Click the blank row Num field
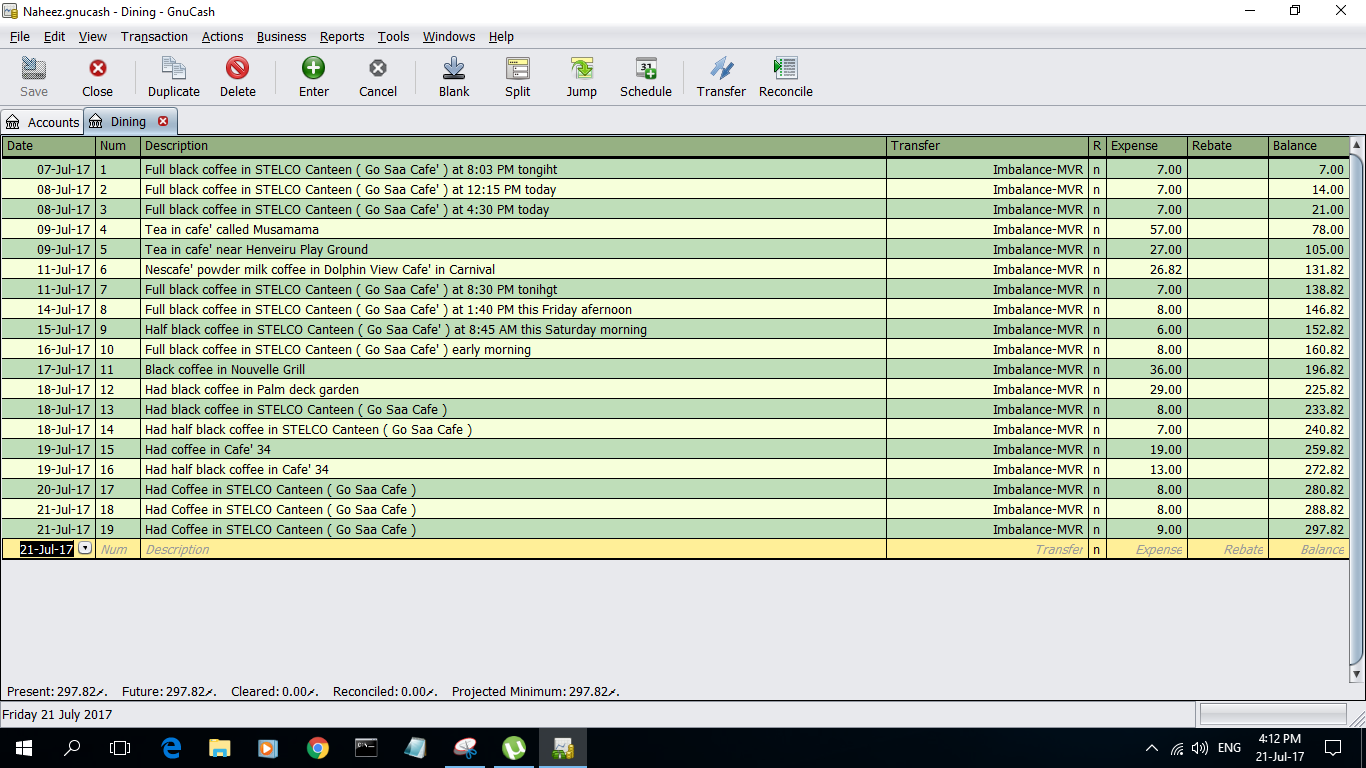Image resolution: width=1366 pixels, height=768 pixels. tap(118, 549)
